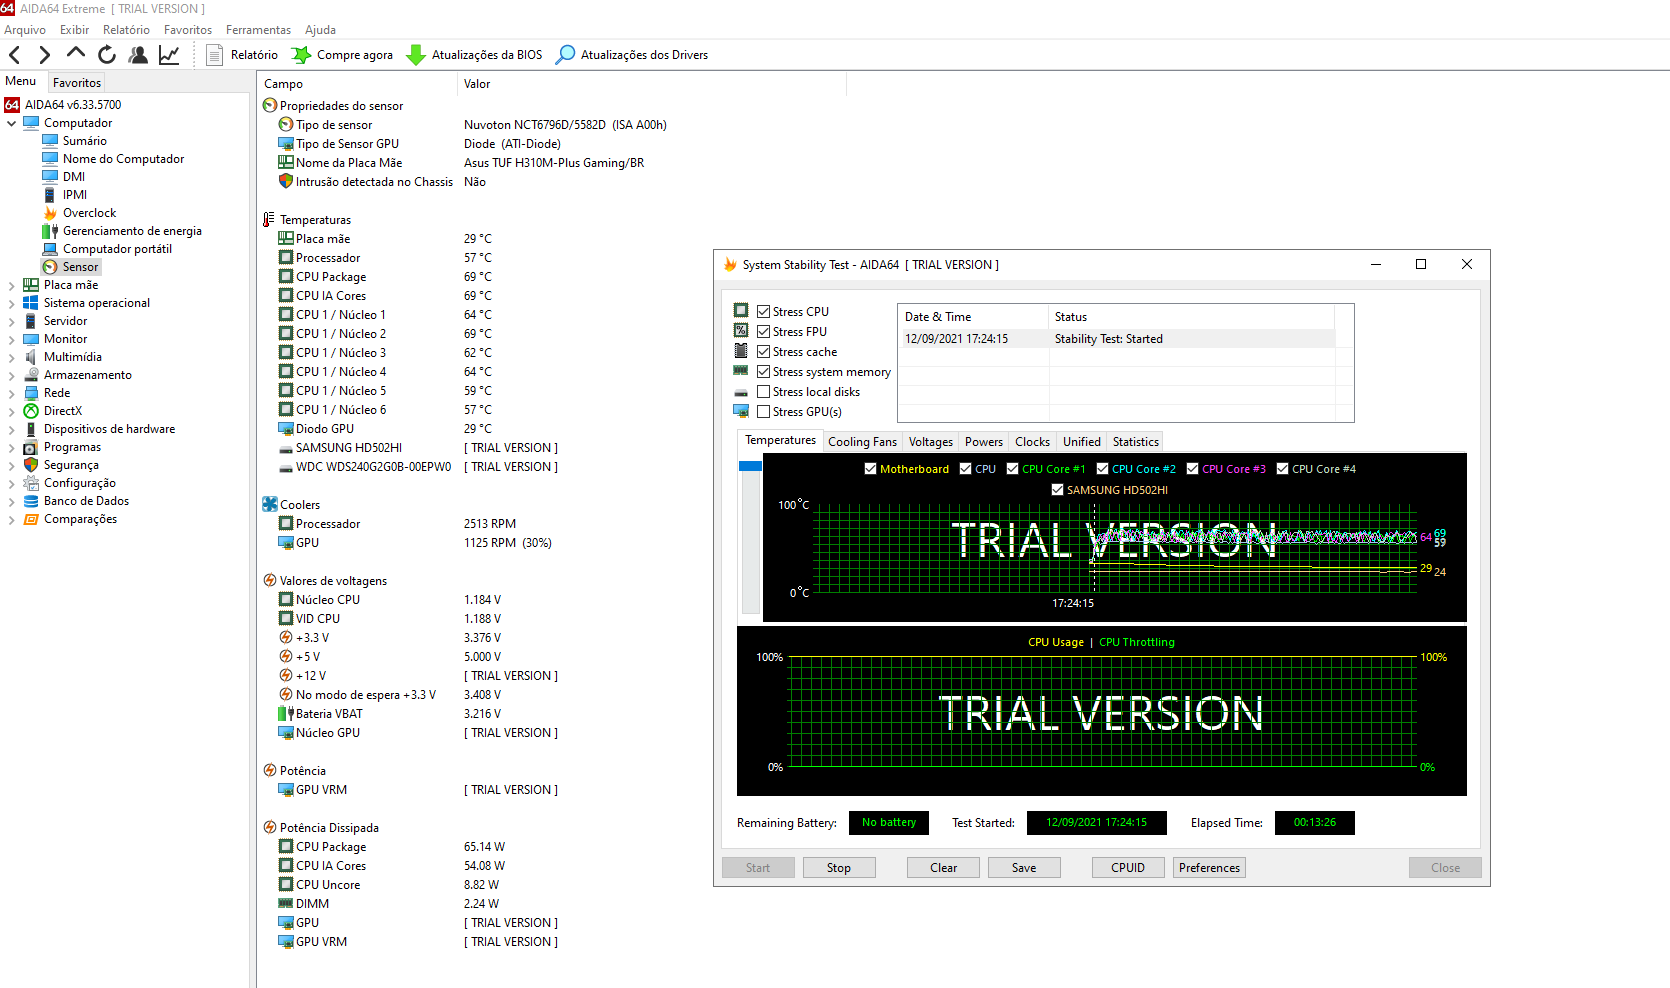Open CPUID from the stability test
This screenshot has height=988, width=1670.
[x=1128, y=868]
